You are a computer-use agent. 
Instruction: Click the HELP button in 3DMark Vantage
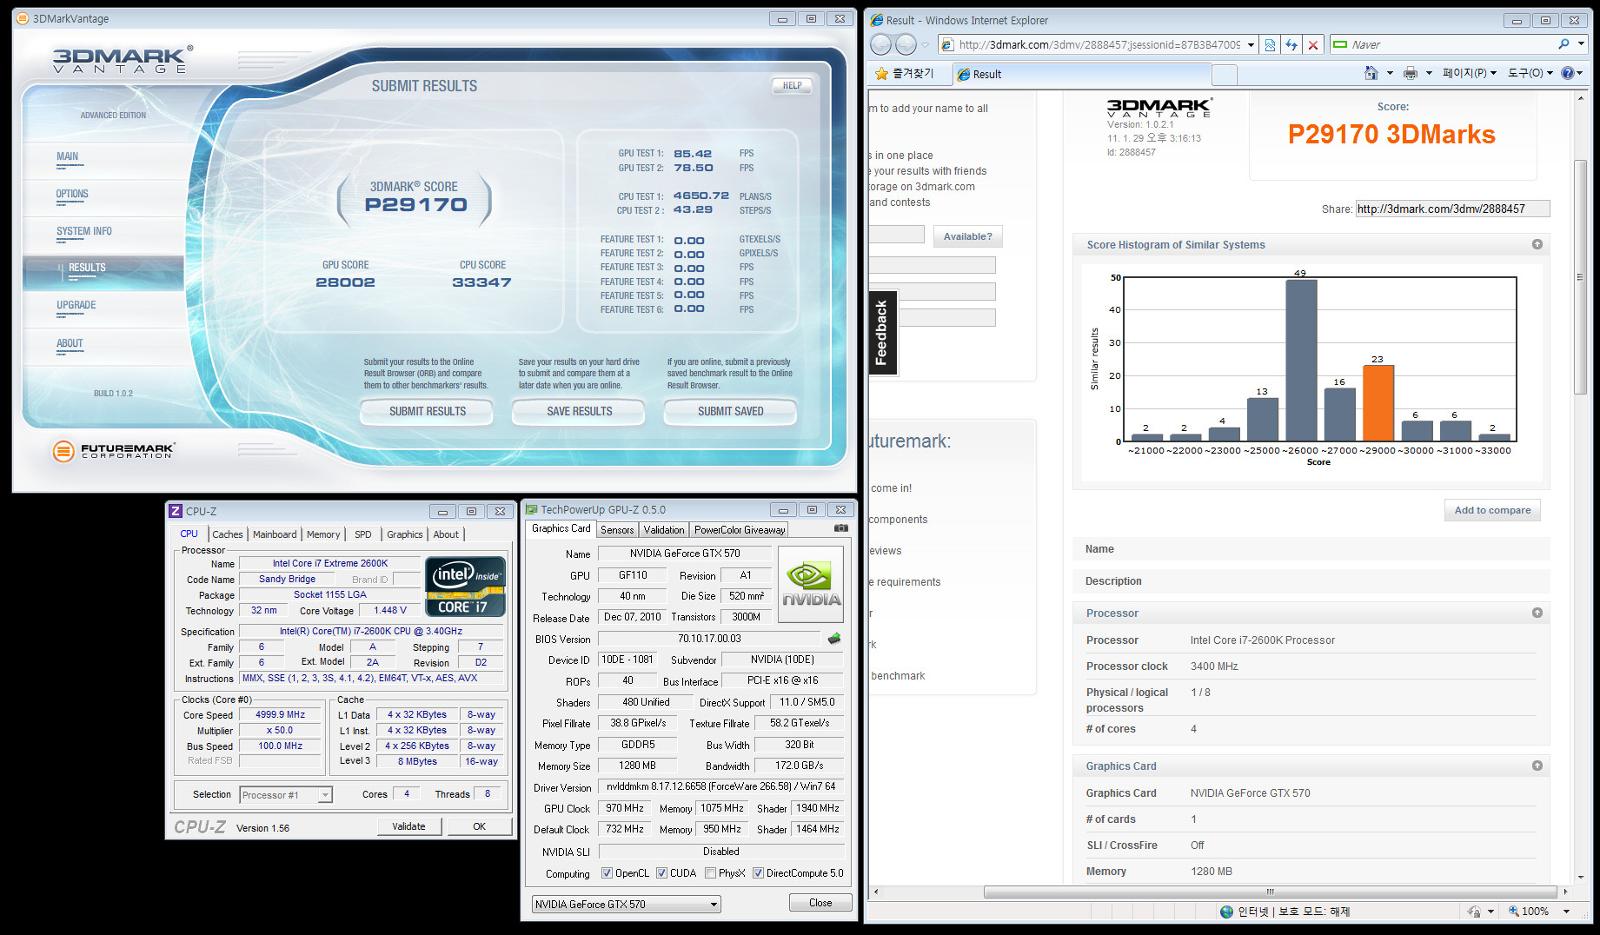pyautogui.click(x=792, y=86)
